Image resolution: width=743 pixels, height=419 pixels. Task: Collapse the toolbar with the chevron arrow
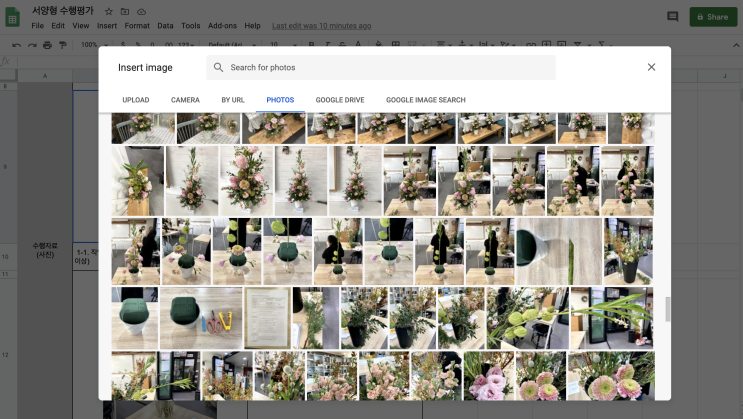[x=736, y=45]
